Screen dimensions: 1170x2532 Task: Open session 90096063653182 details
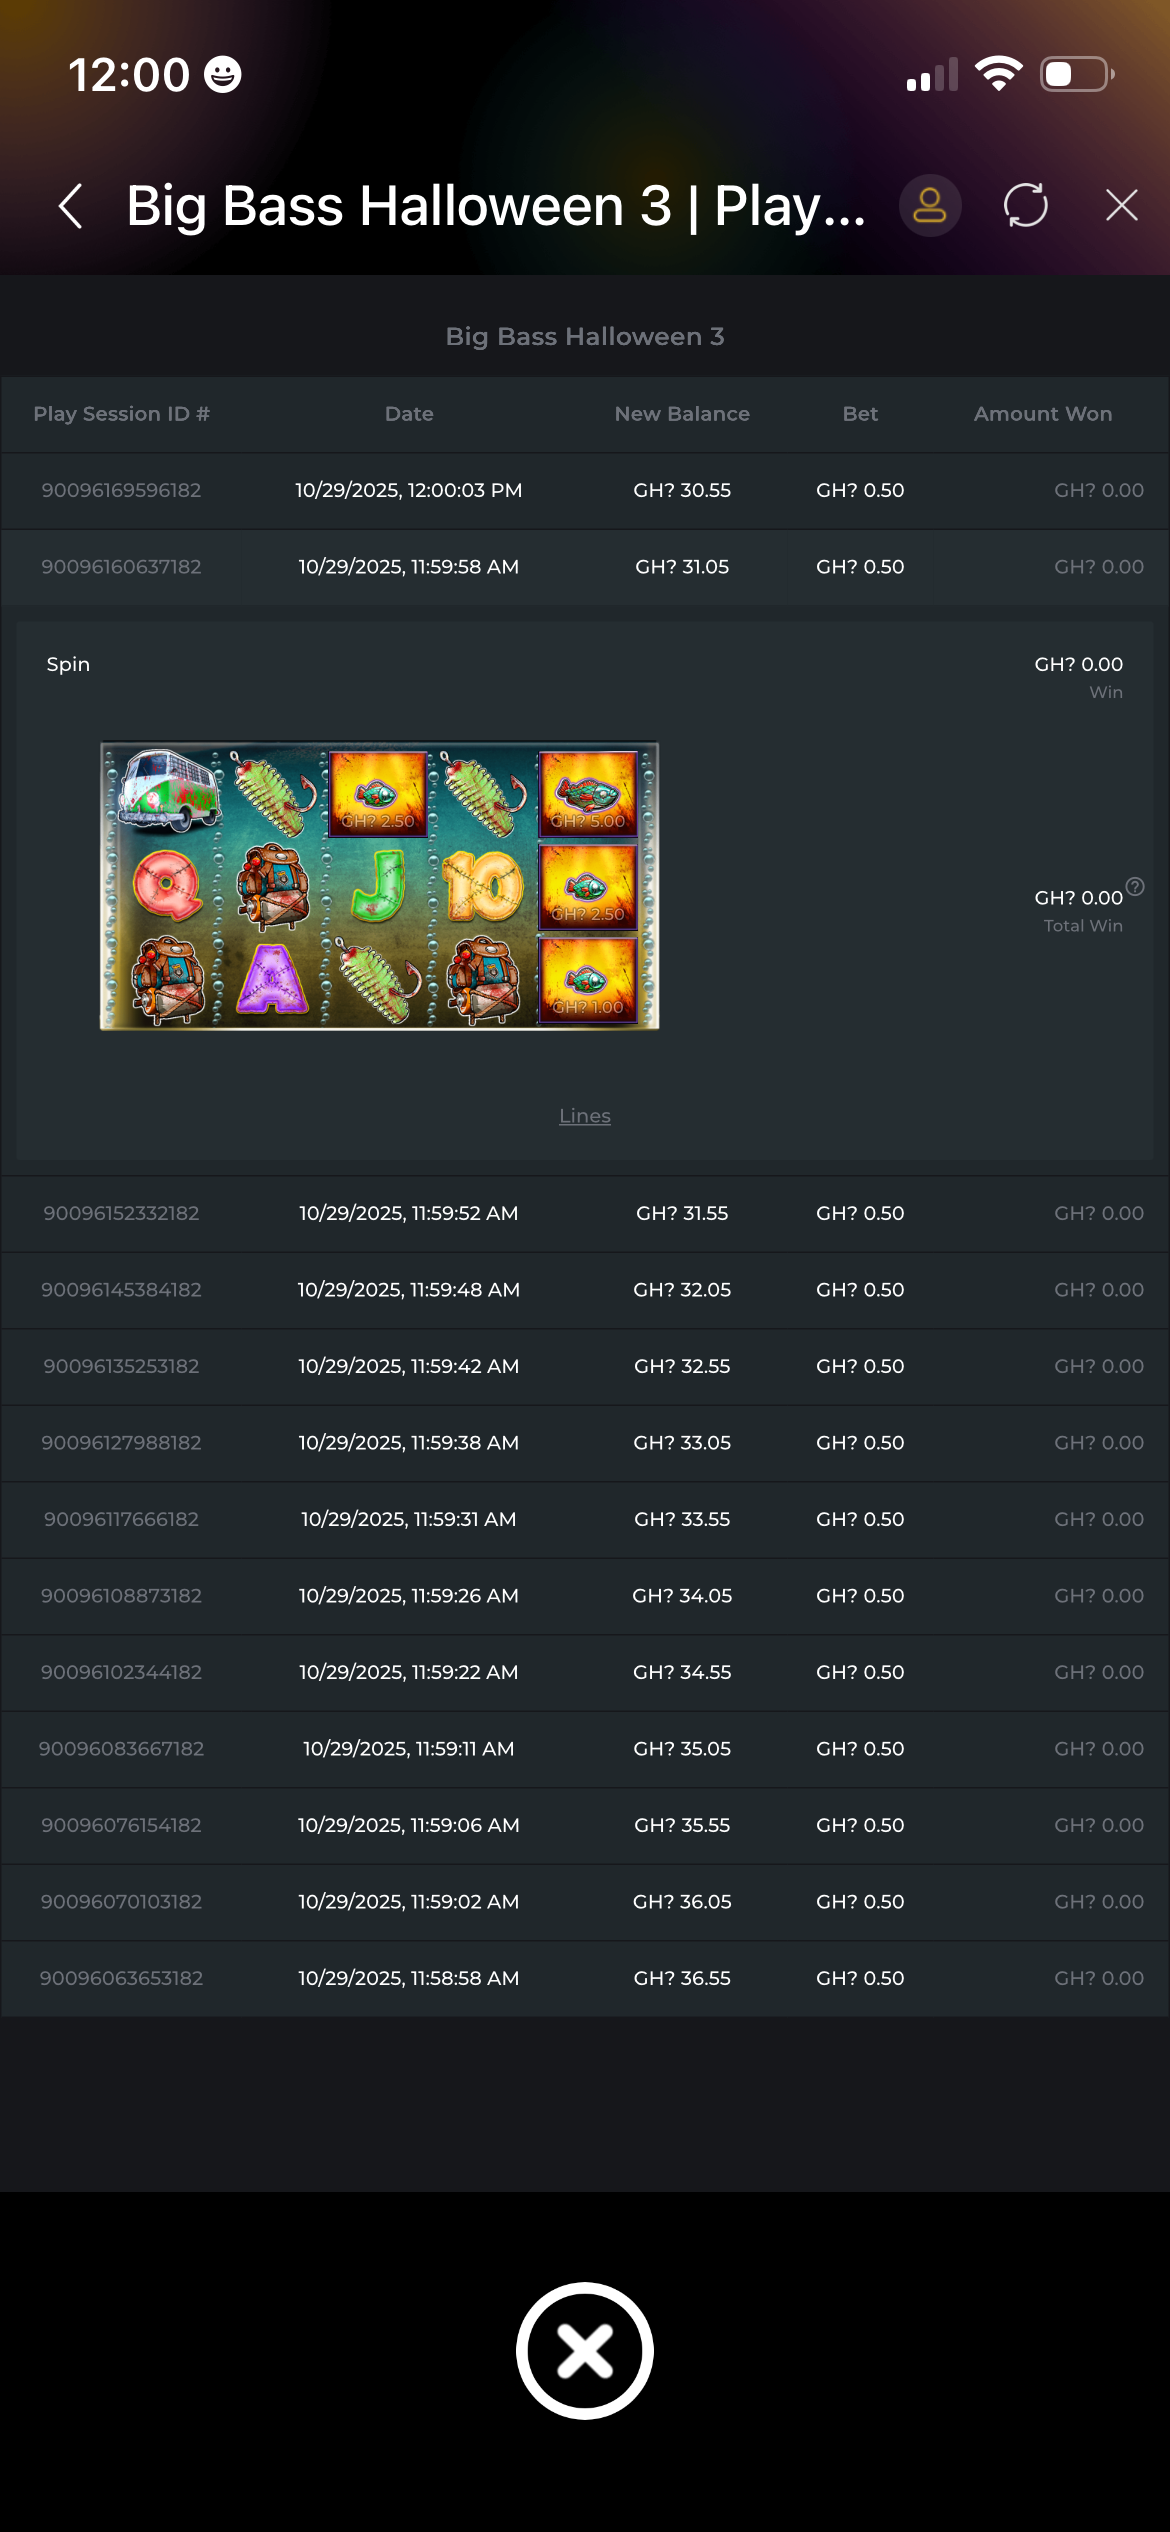[584, 1979]
